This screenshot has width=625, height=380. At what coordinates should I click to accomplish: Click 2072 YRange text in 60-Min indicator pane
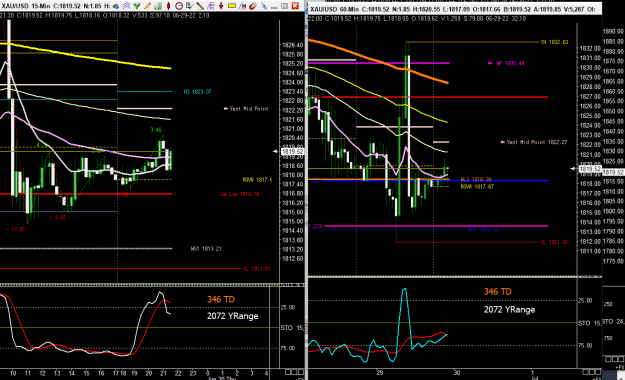(x=509, y=310)
